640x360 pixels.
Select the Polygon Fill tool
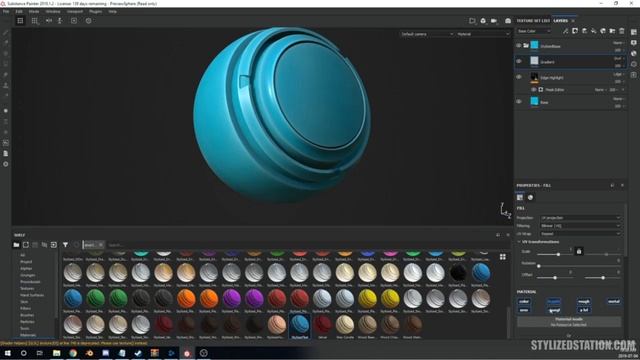(x=6, y=64)
